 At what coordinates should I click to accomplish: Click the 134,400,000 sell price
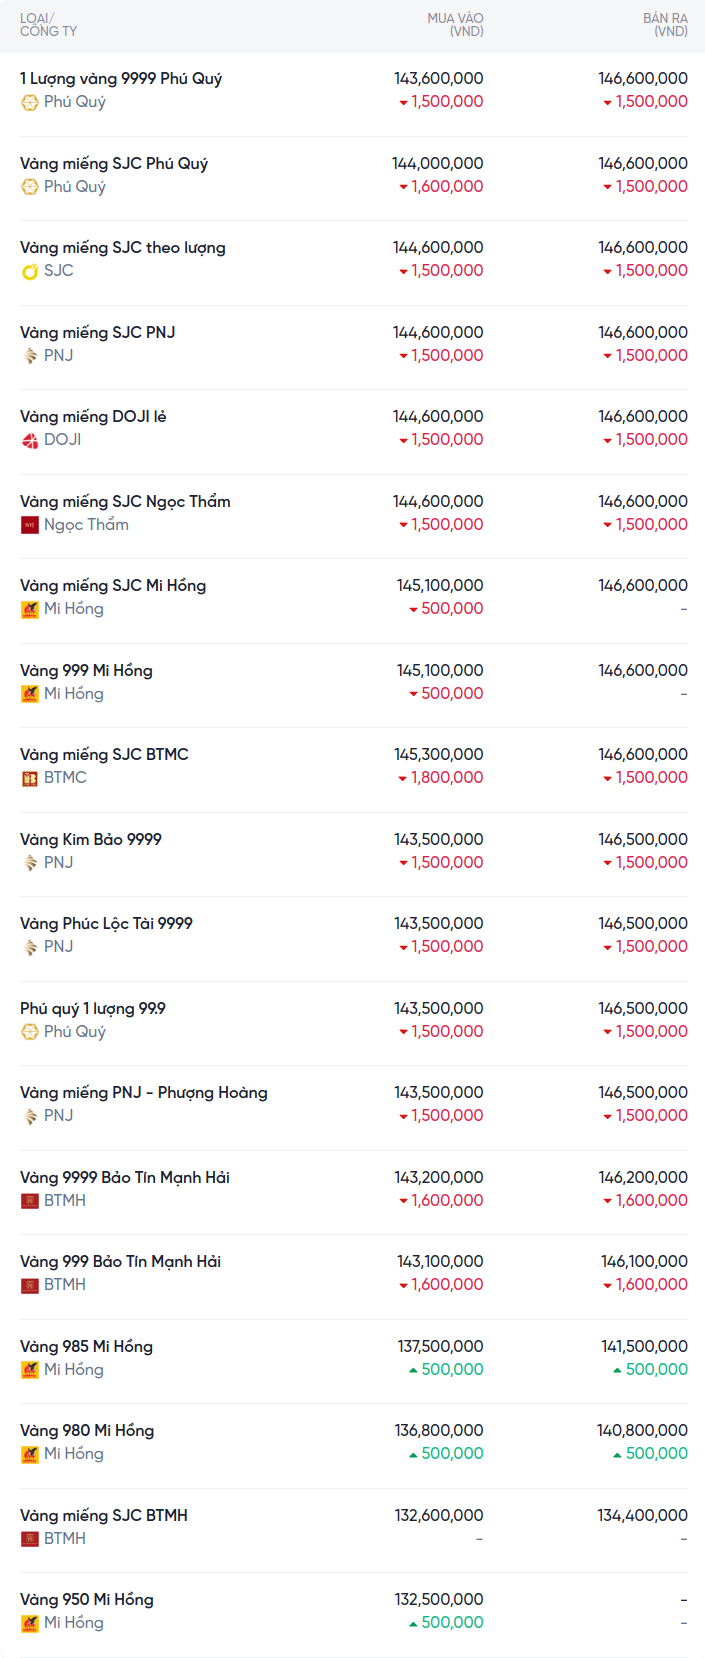pyautogui.click(x=642, y=1516)
